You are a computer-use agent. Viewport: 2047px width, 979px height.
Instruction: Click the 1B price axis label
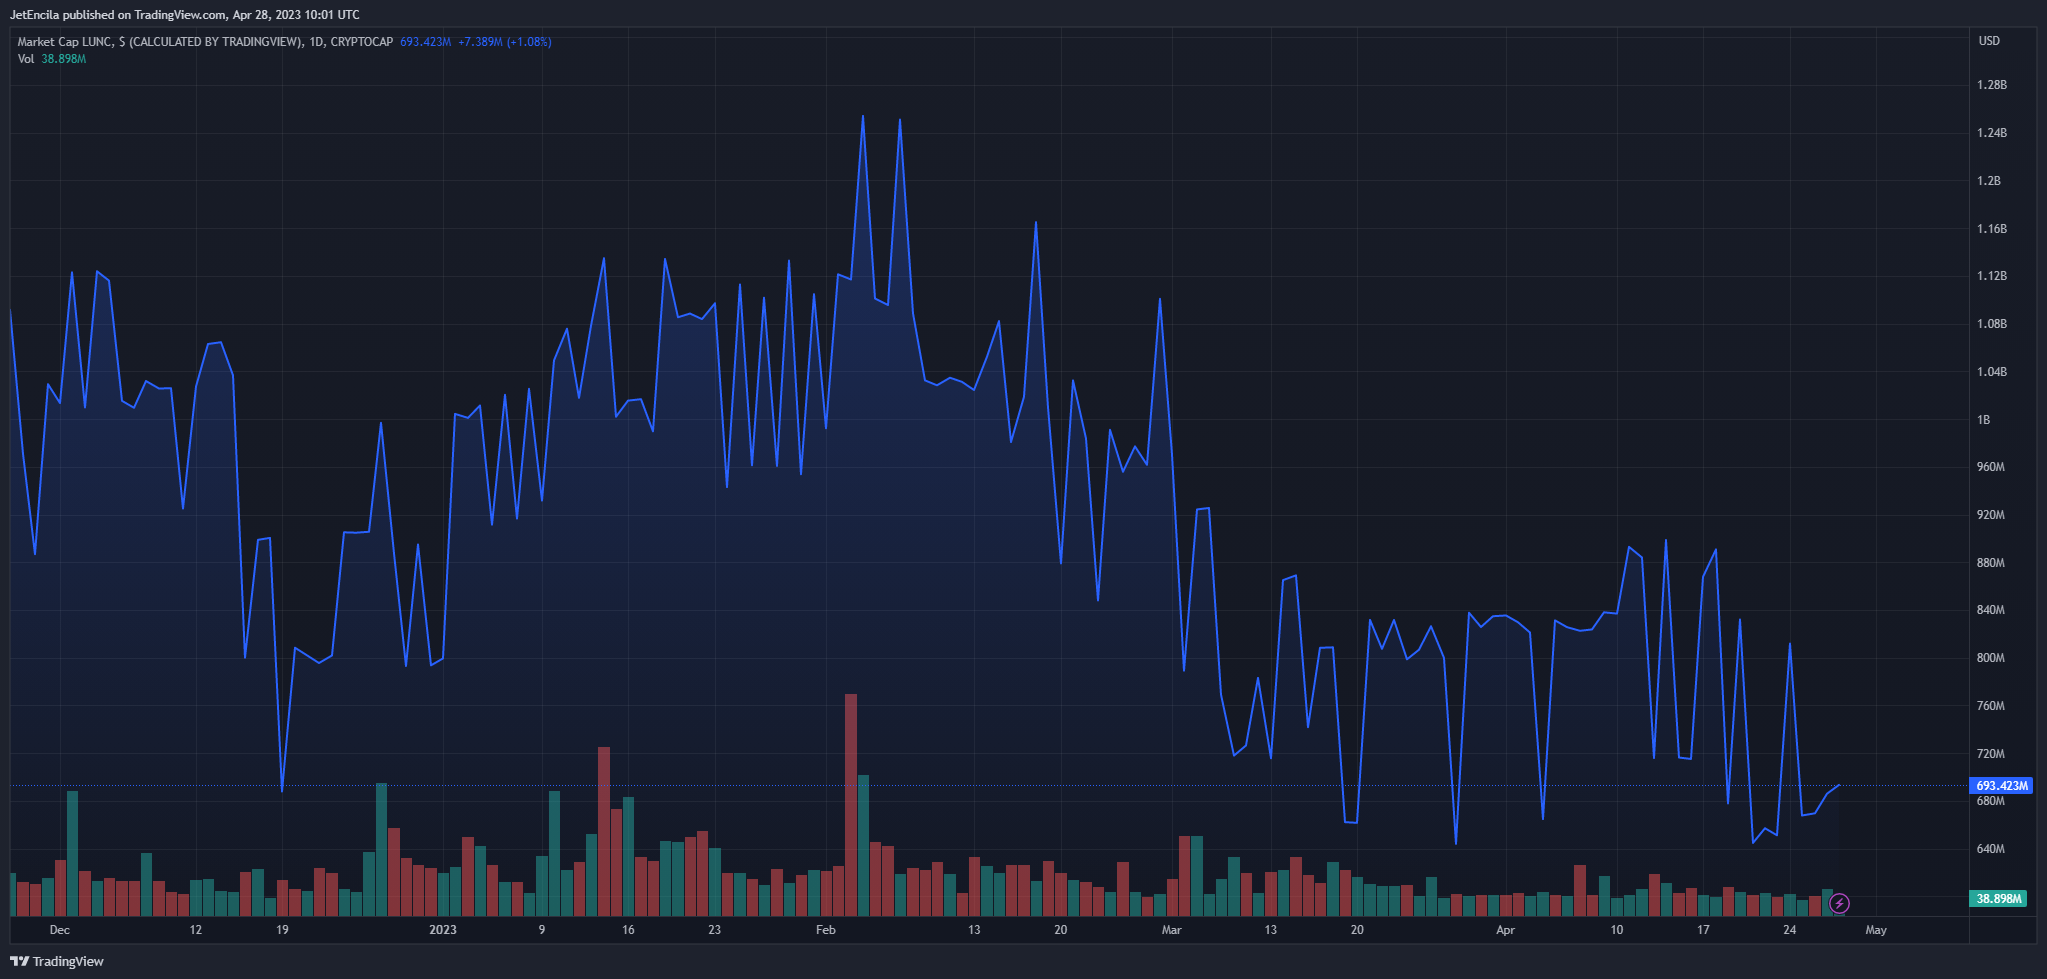pos(1984,420)
